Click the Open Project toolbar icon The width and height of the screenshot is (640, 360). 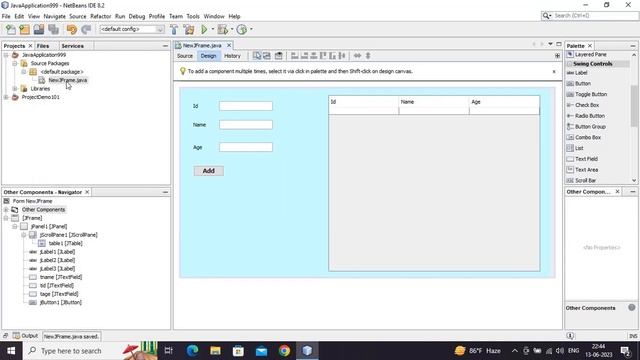(x=39, y=29)
